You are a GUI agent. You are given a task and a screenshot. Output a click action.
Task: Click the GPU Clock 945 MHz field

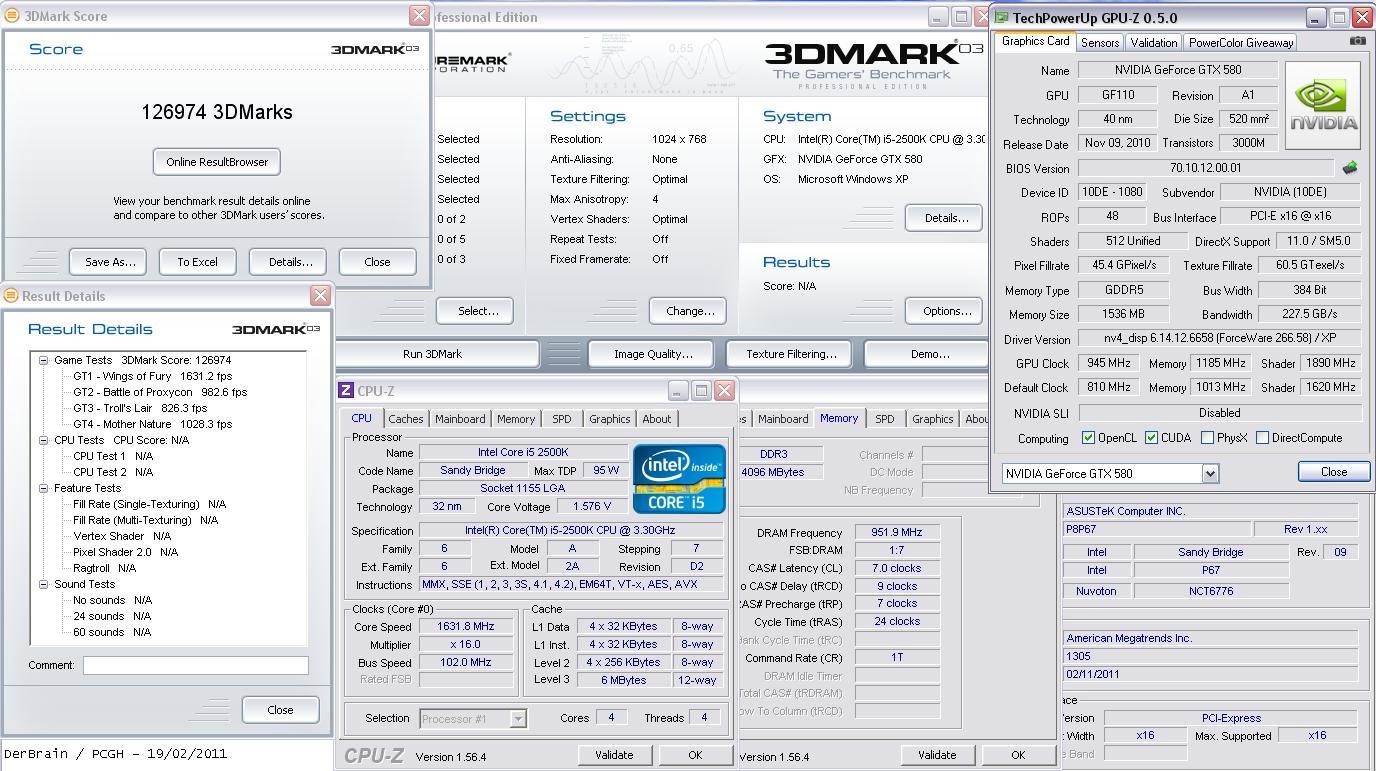[x=1110, y=363]
